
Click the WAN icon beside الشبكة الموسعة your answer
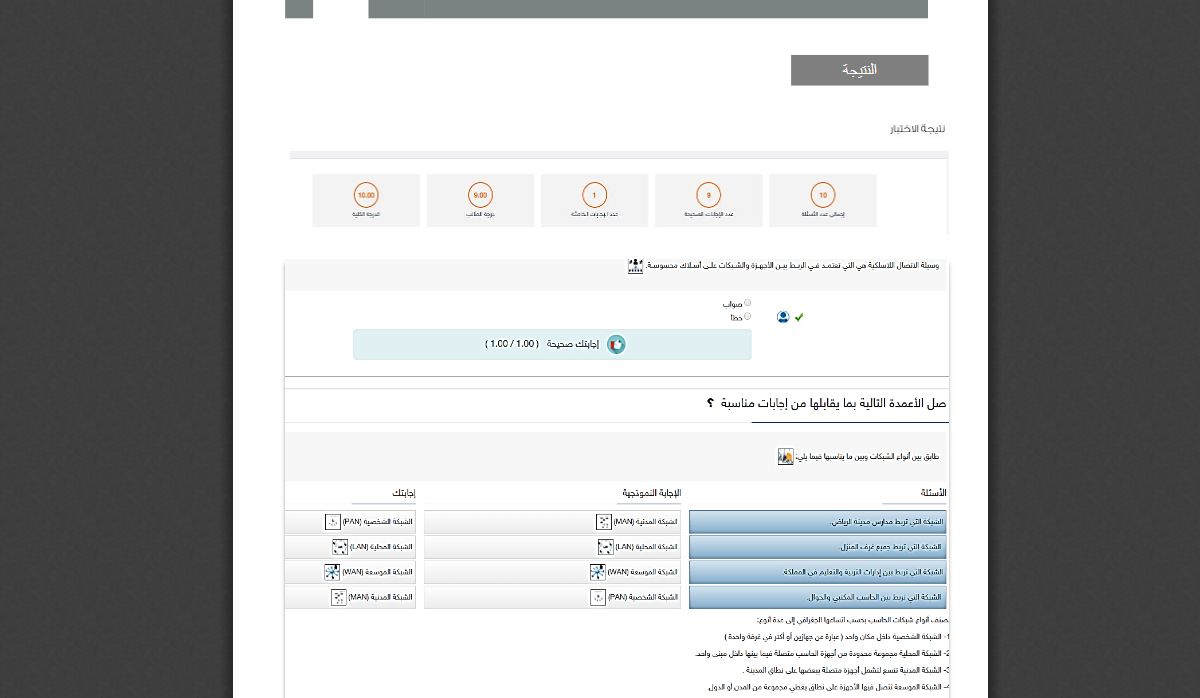pyautogui.click(x=332, y=571)
